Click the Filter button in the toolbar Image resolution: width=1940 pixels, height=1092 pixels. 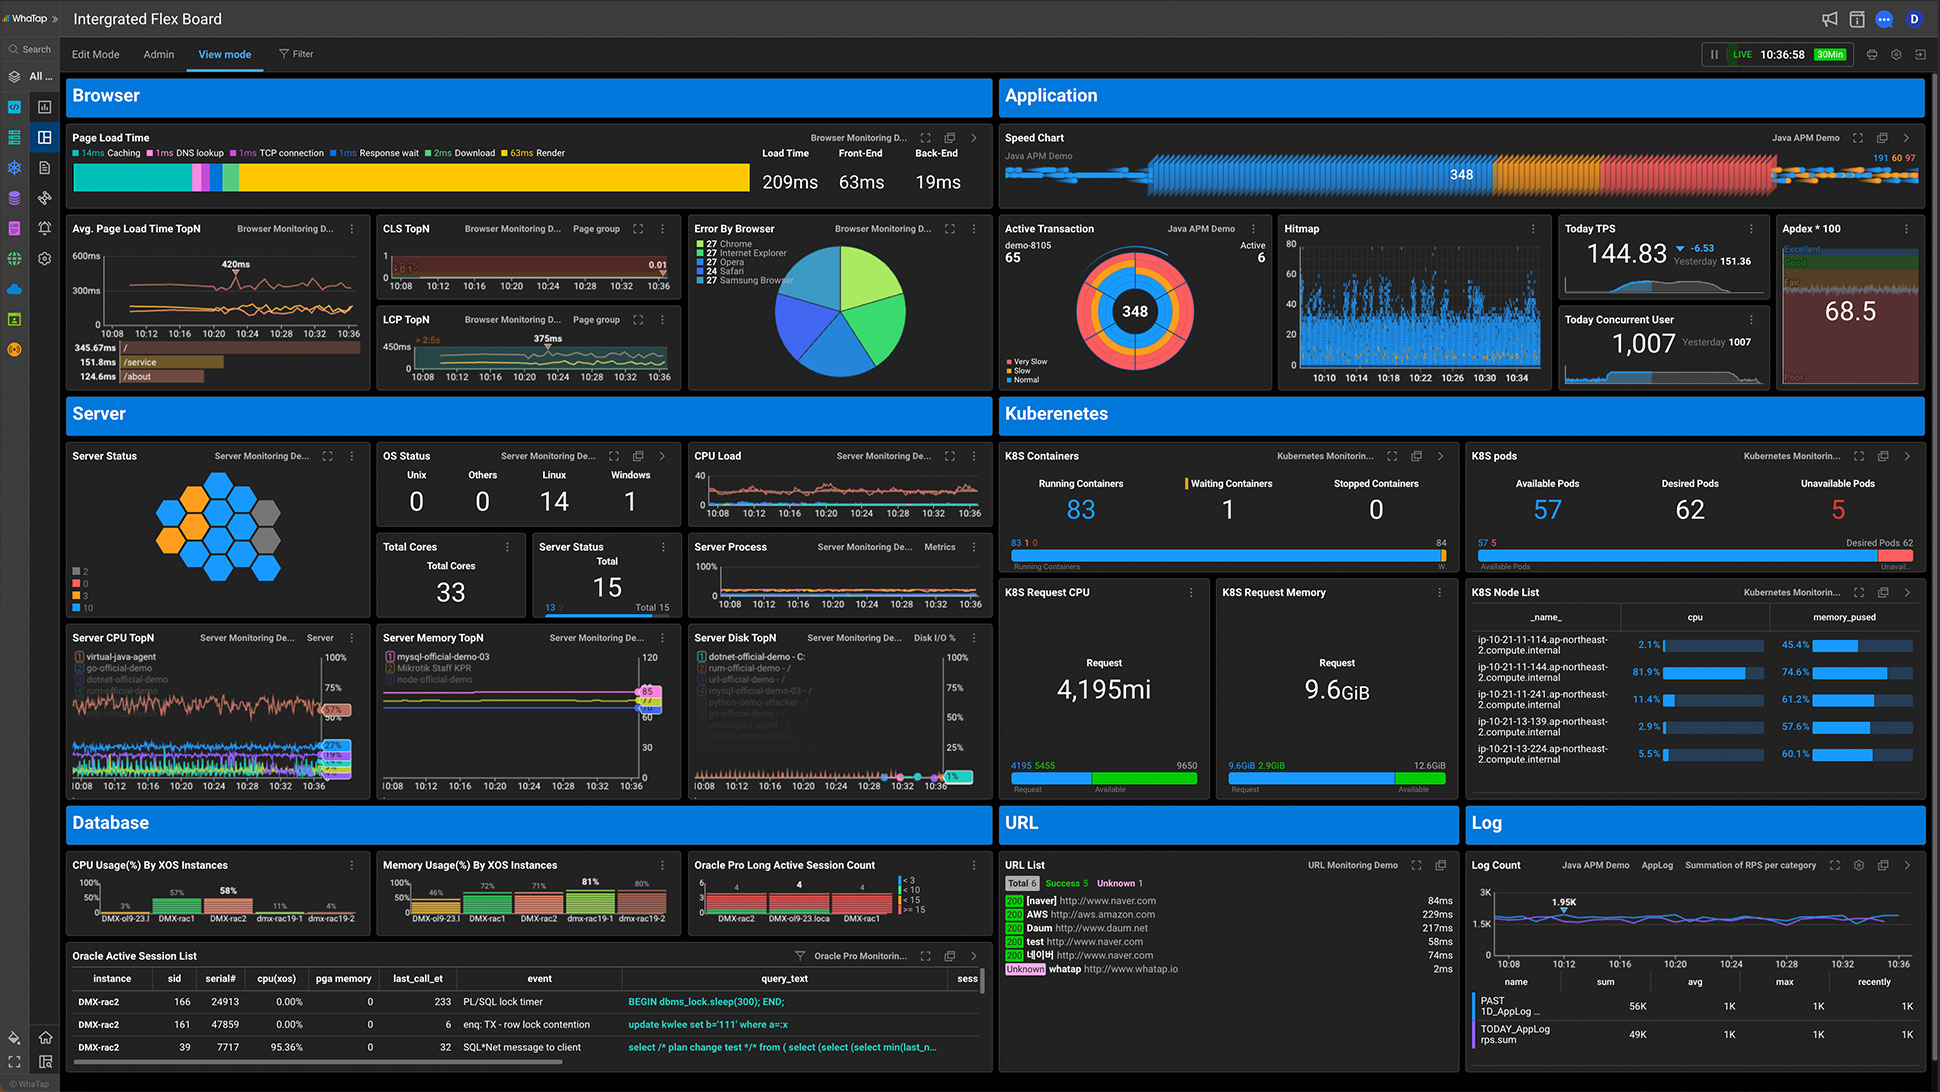[296, 54]
